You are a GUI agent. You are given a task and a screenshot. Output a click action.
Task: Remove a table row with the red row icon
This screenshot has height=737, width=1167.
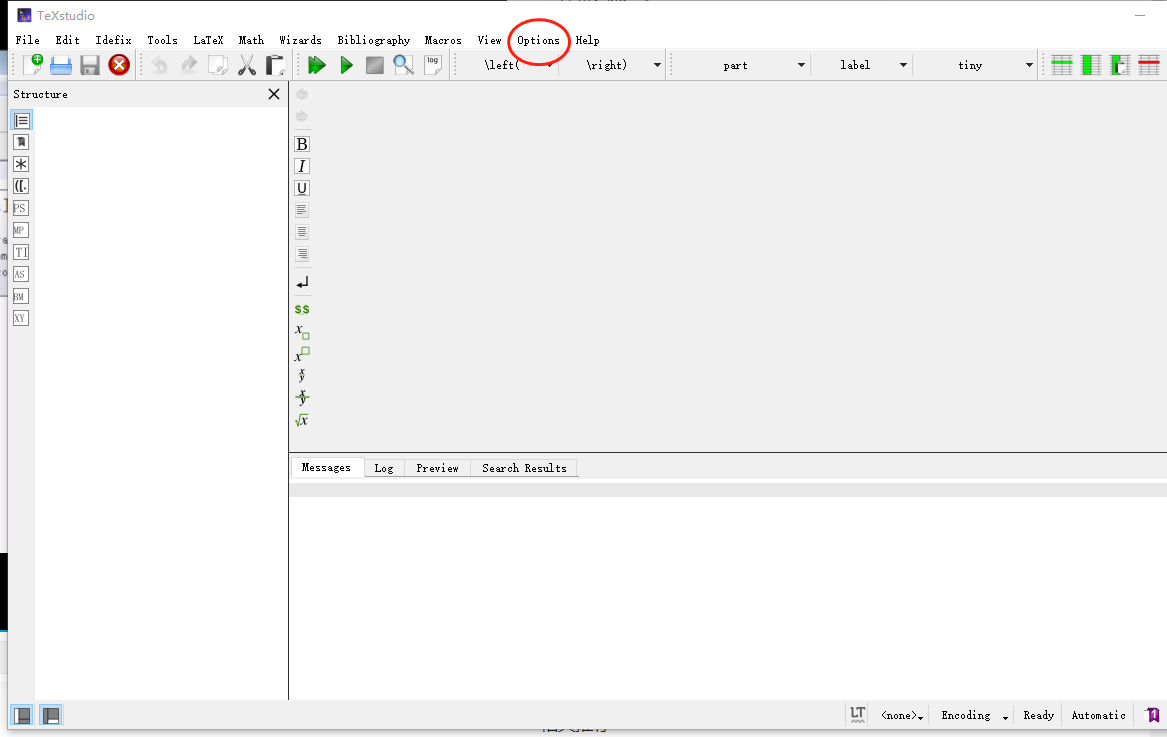1148,66
